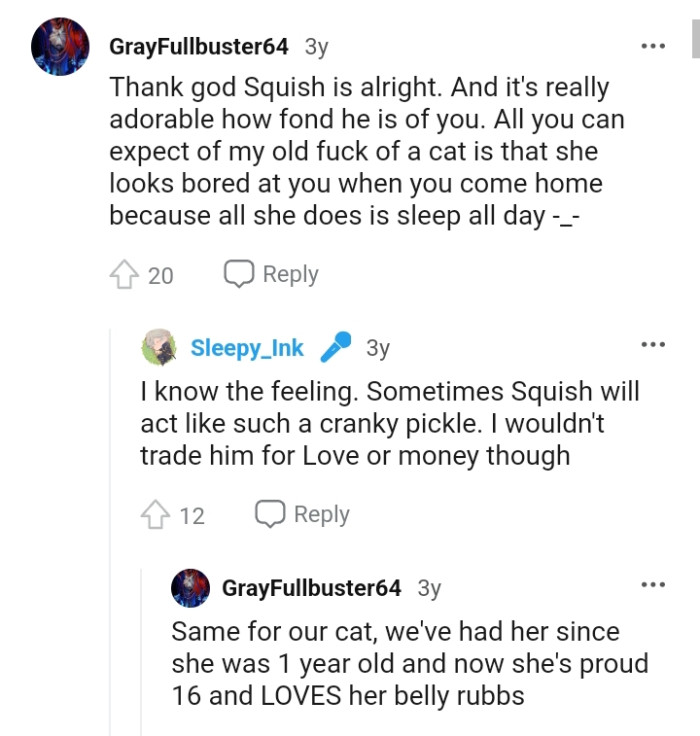Click speech bubble icon under Sleepy_Ink reply
This screenshot has width=700, height=736.
click(269, 514)
